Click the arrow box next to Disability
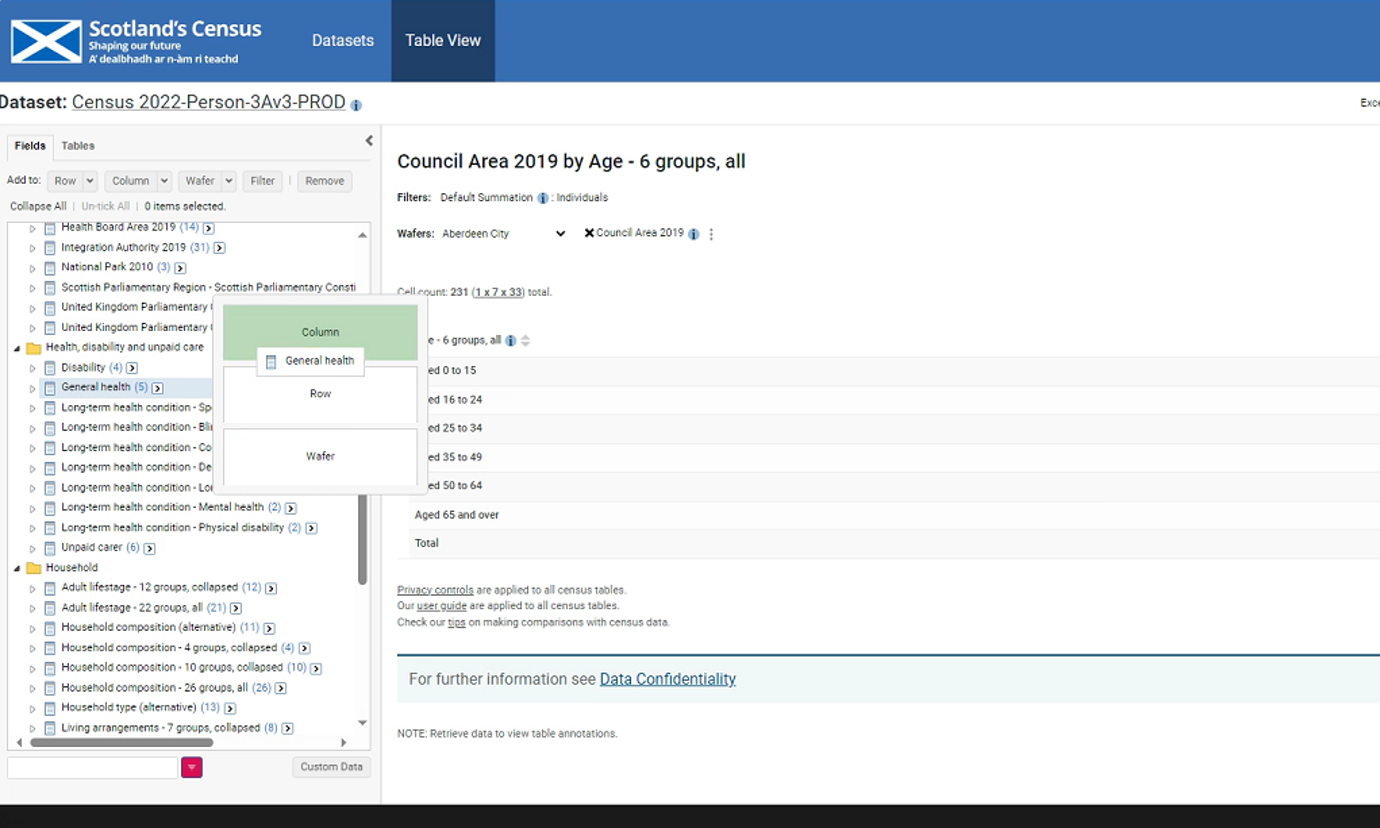Viewport: 1380px width, 828px height. [132, 368]
